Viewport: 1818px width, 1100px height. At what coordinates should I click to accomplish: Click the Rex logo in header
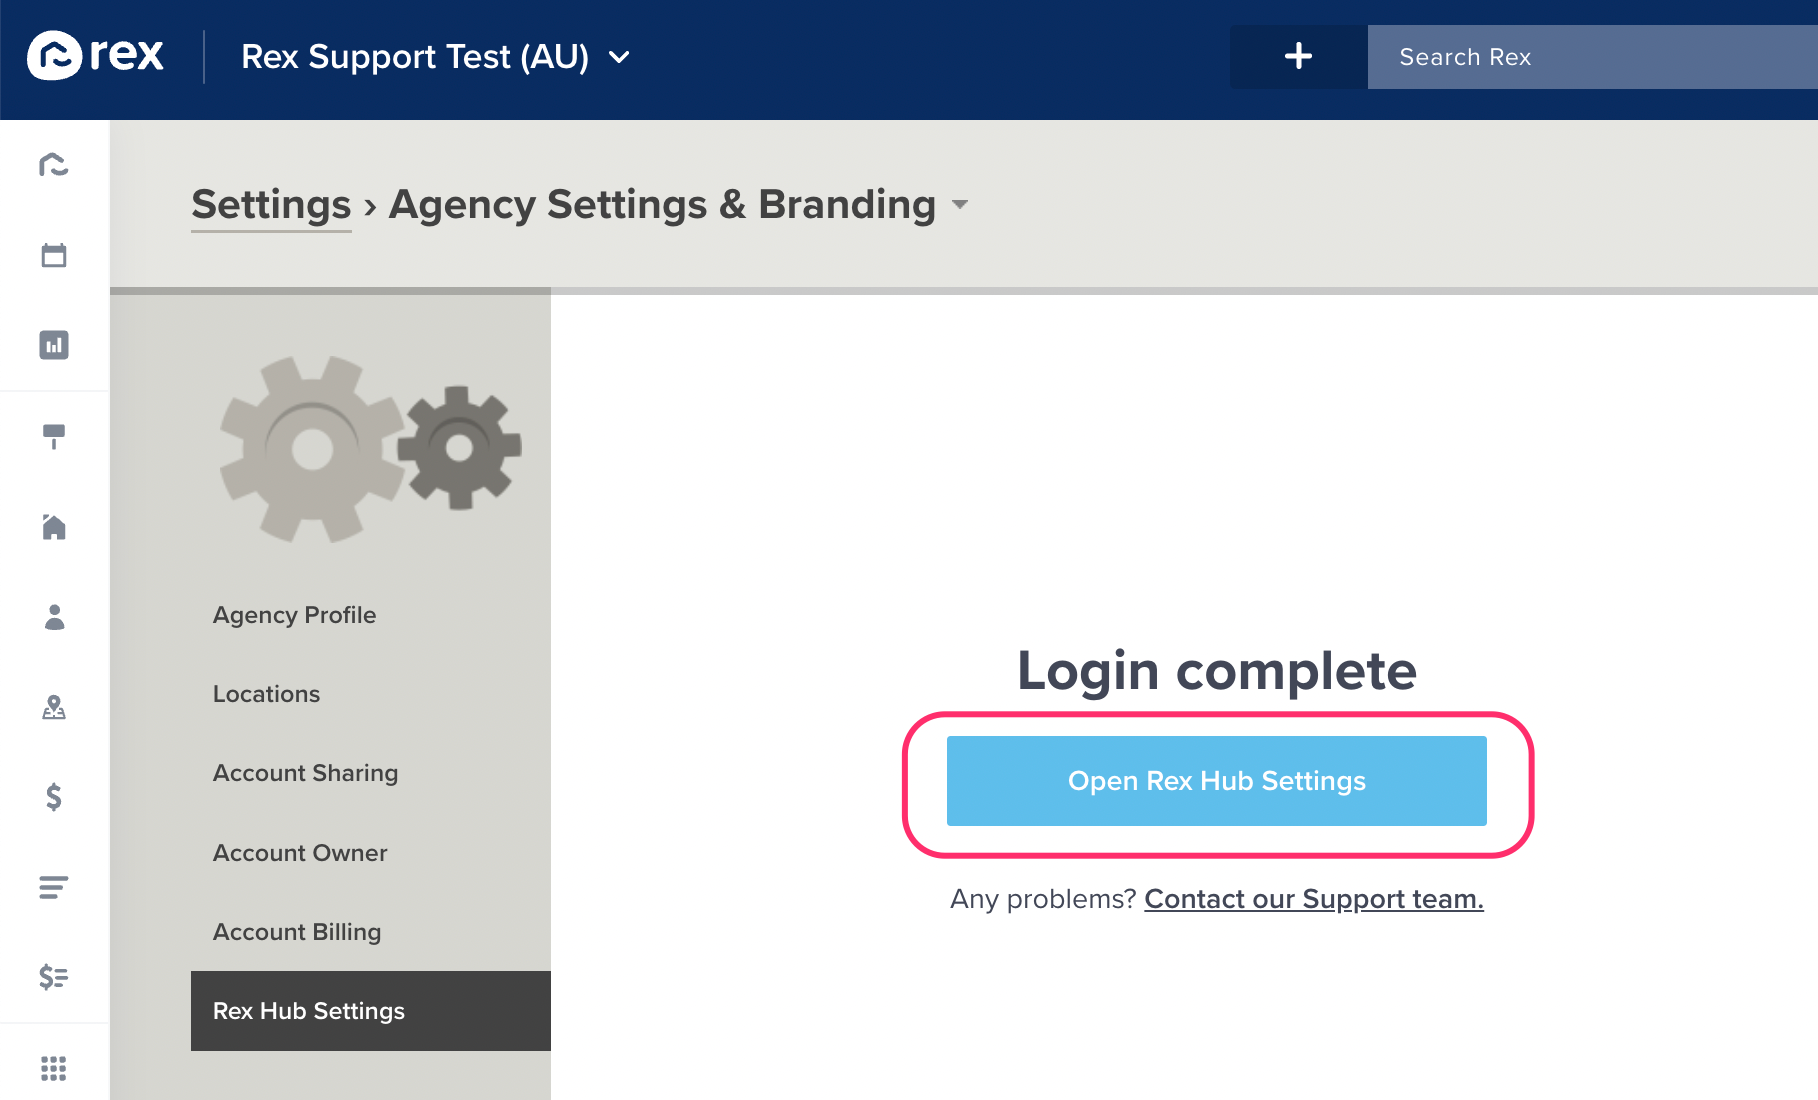coord(95,55)
